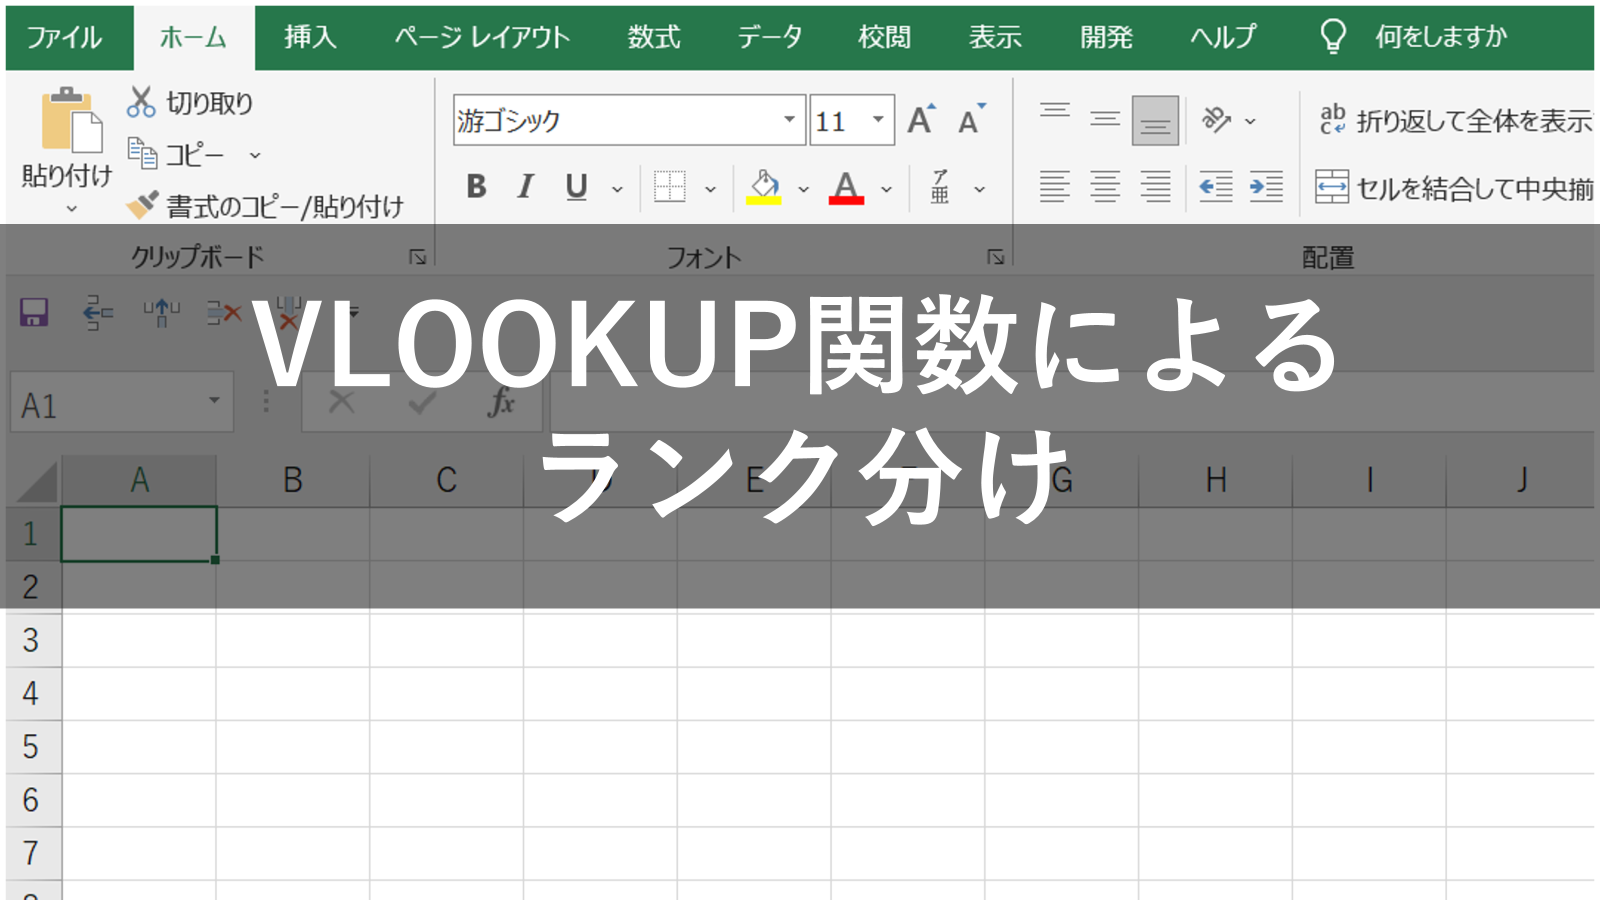Click the align right icon

[x=1155, y=187]
